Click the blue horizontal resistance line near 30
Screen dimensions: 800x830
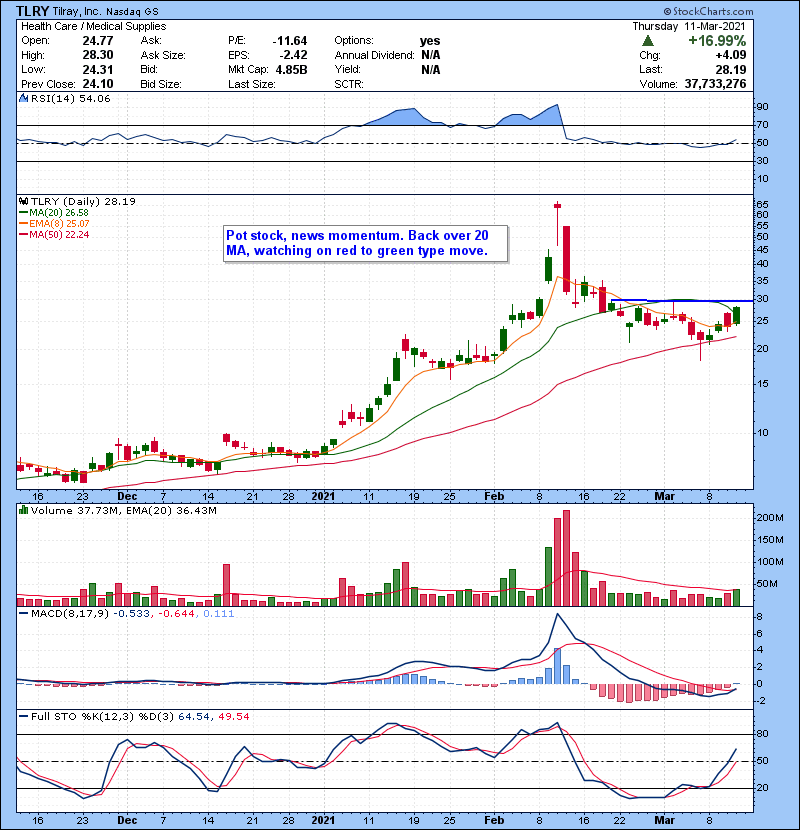[x=682, y=301]
